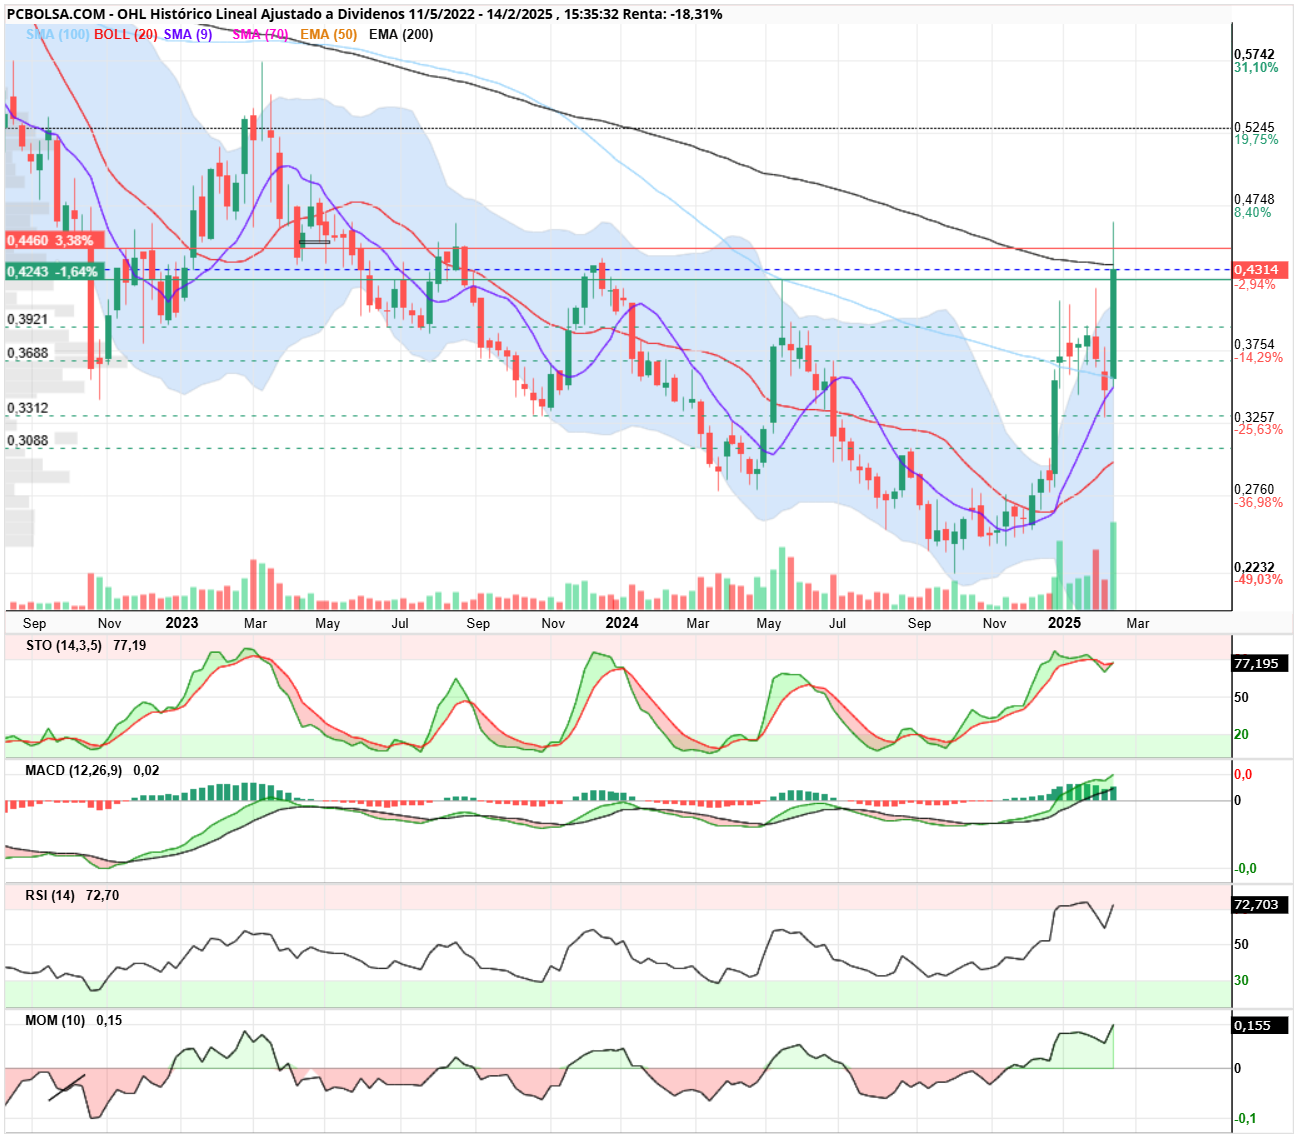Select the 2024 year marker on time axis
The height and width of the screenshot is (1138, 1298).
(622, 622)
